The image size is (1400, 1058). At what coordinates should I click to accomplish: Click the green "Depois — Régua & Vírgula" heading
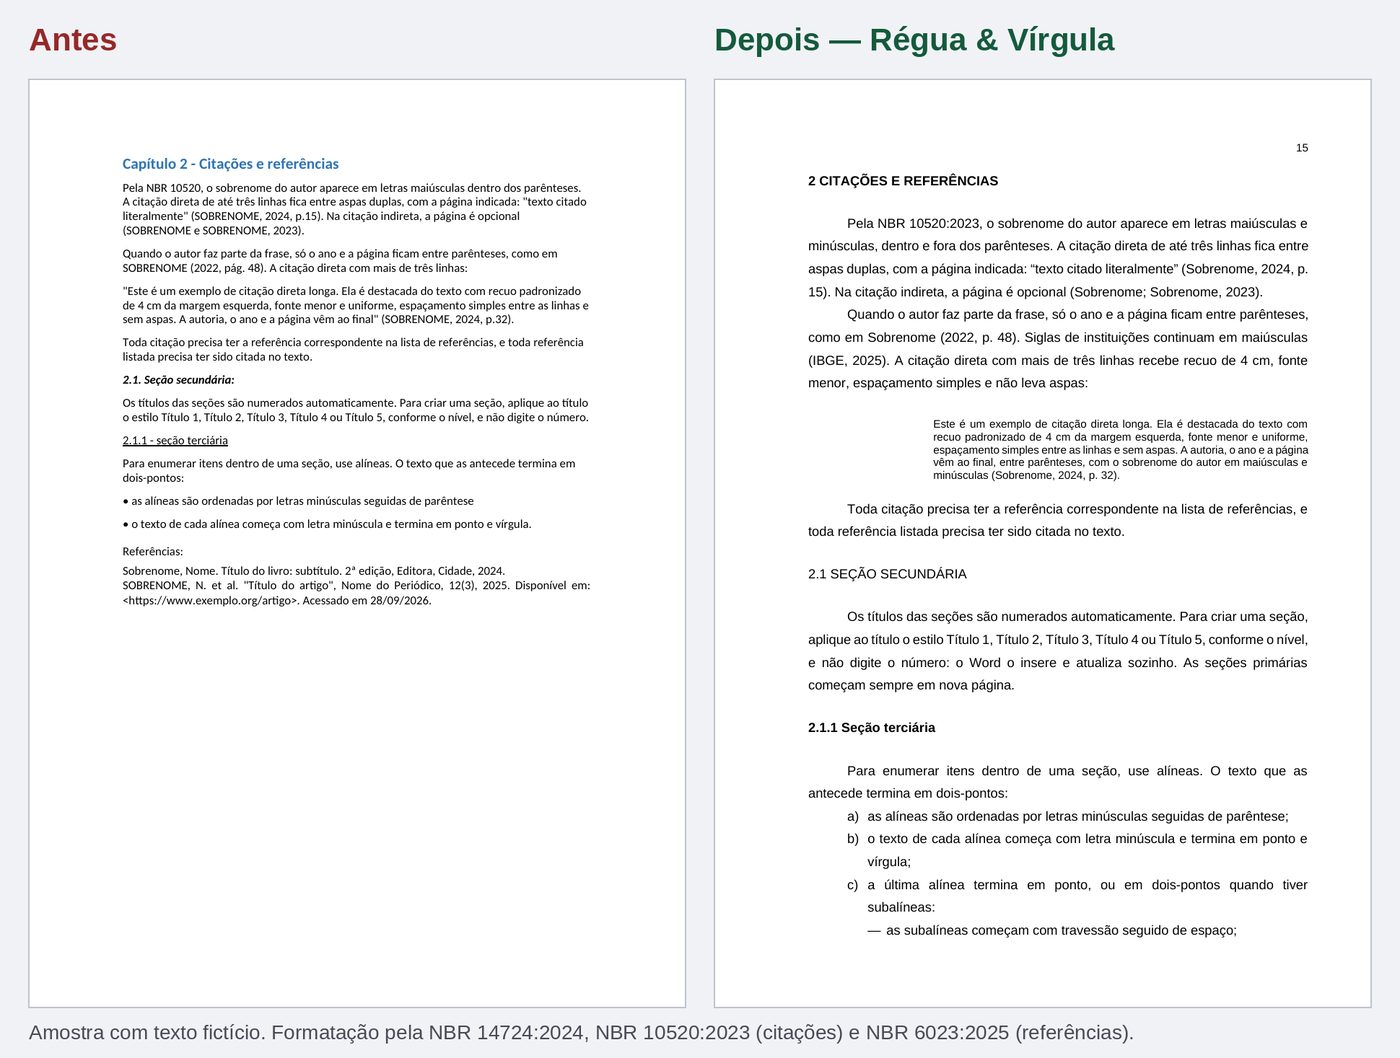pyautogui.click(x=914, y=40)
